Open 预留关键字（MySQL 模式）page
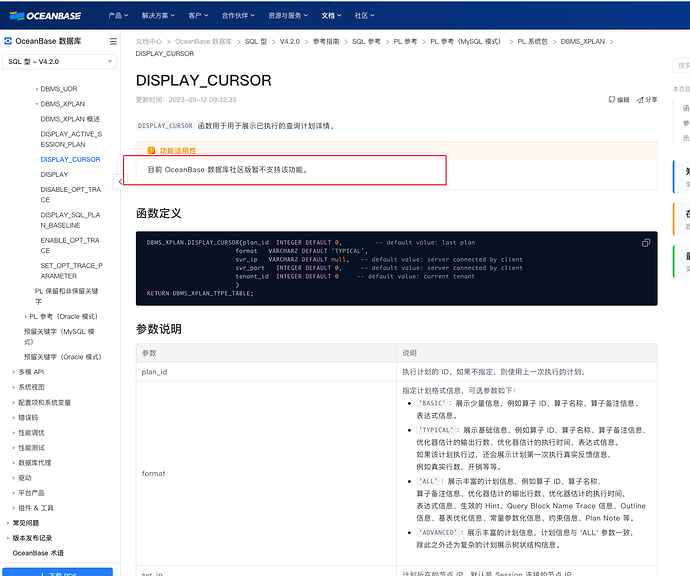This screenshot has width=690, height=576. [x=59, y=337]
